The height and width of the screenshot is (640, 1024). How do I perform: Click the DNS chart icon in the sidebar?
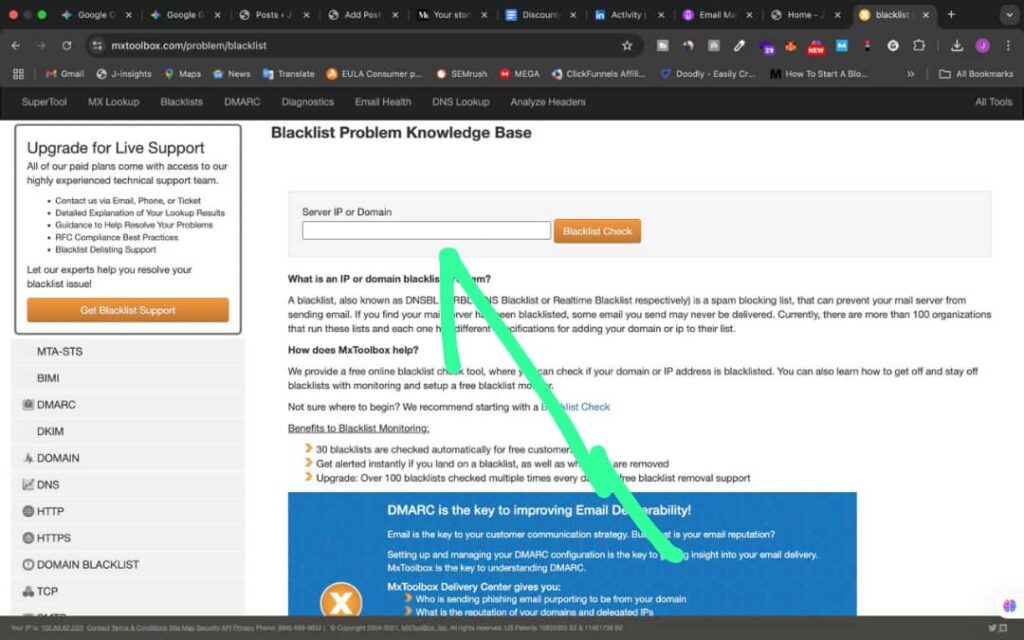[x=28, y=485]
